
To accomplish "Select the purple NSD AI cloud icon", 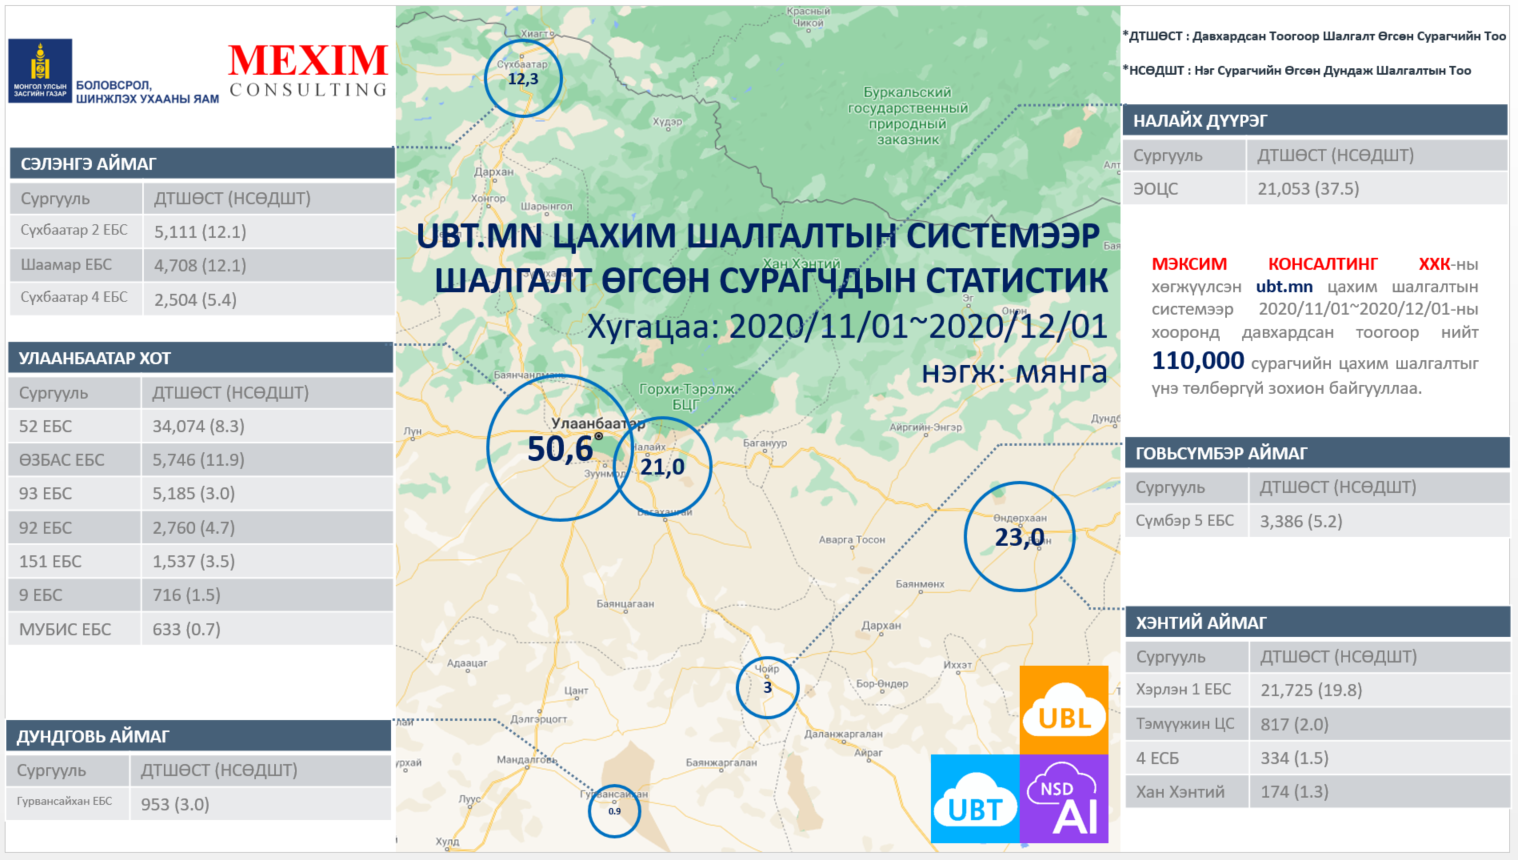I will [1064, 798].
